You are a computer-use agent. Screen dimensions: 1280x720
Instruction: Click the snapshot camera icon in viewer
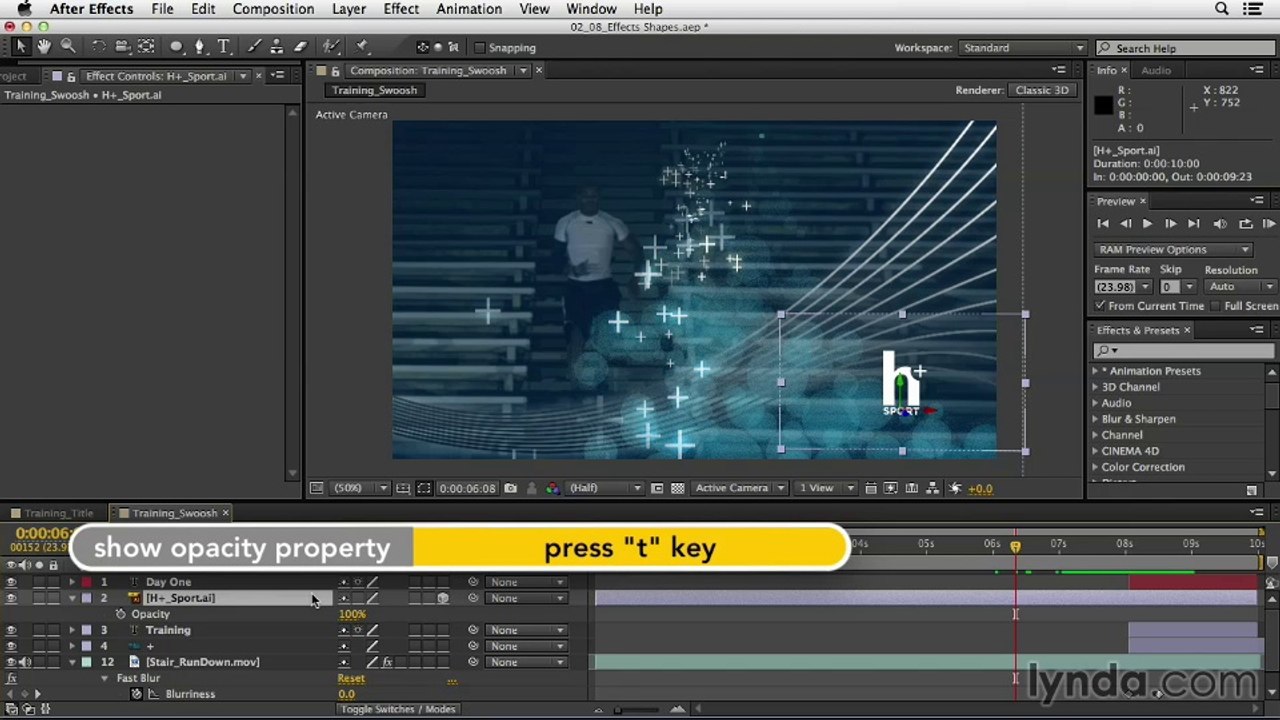511,488
